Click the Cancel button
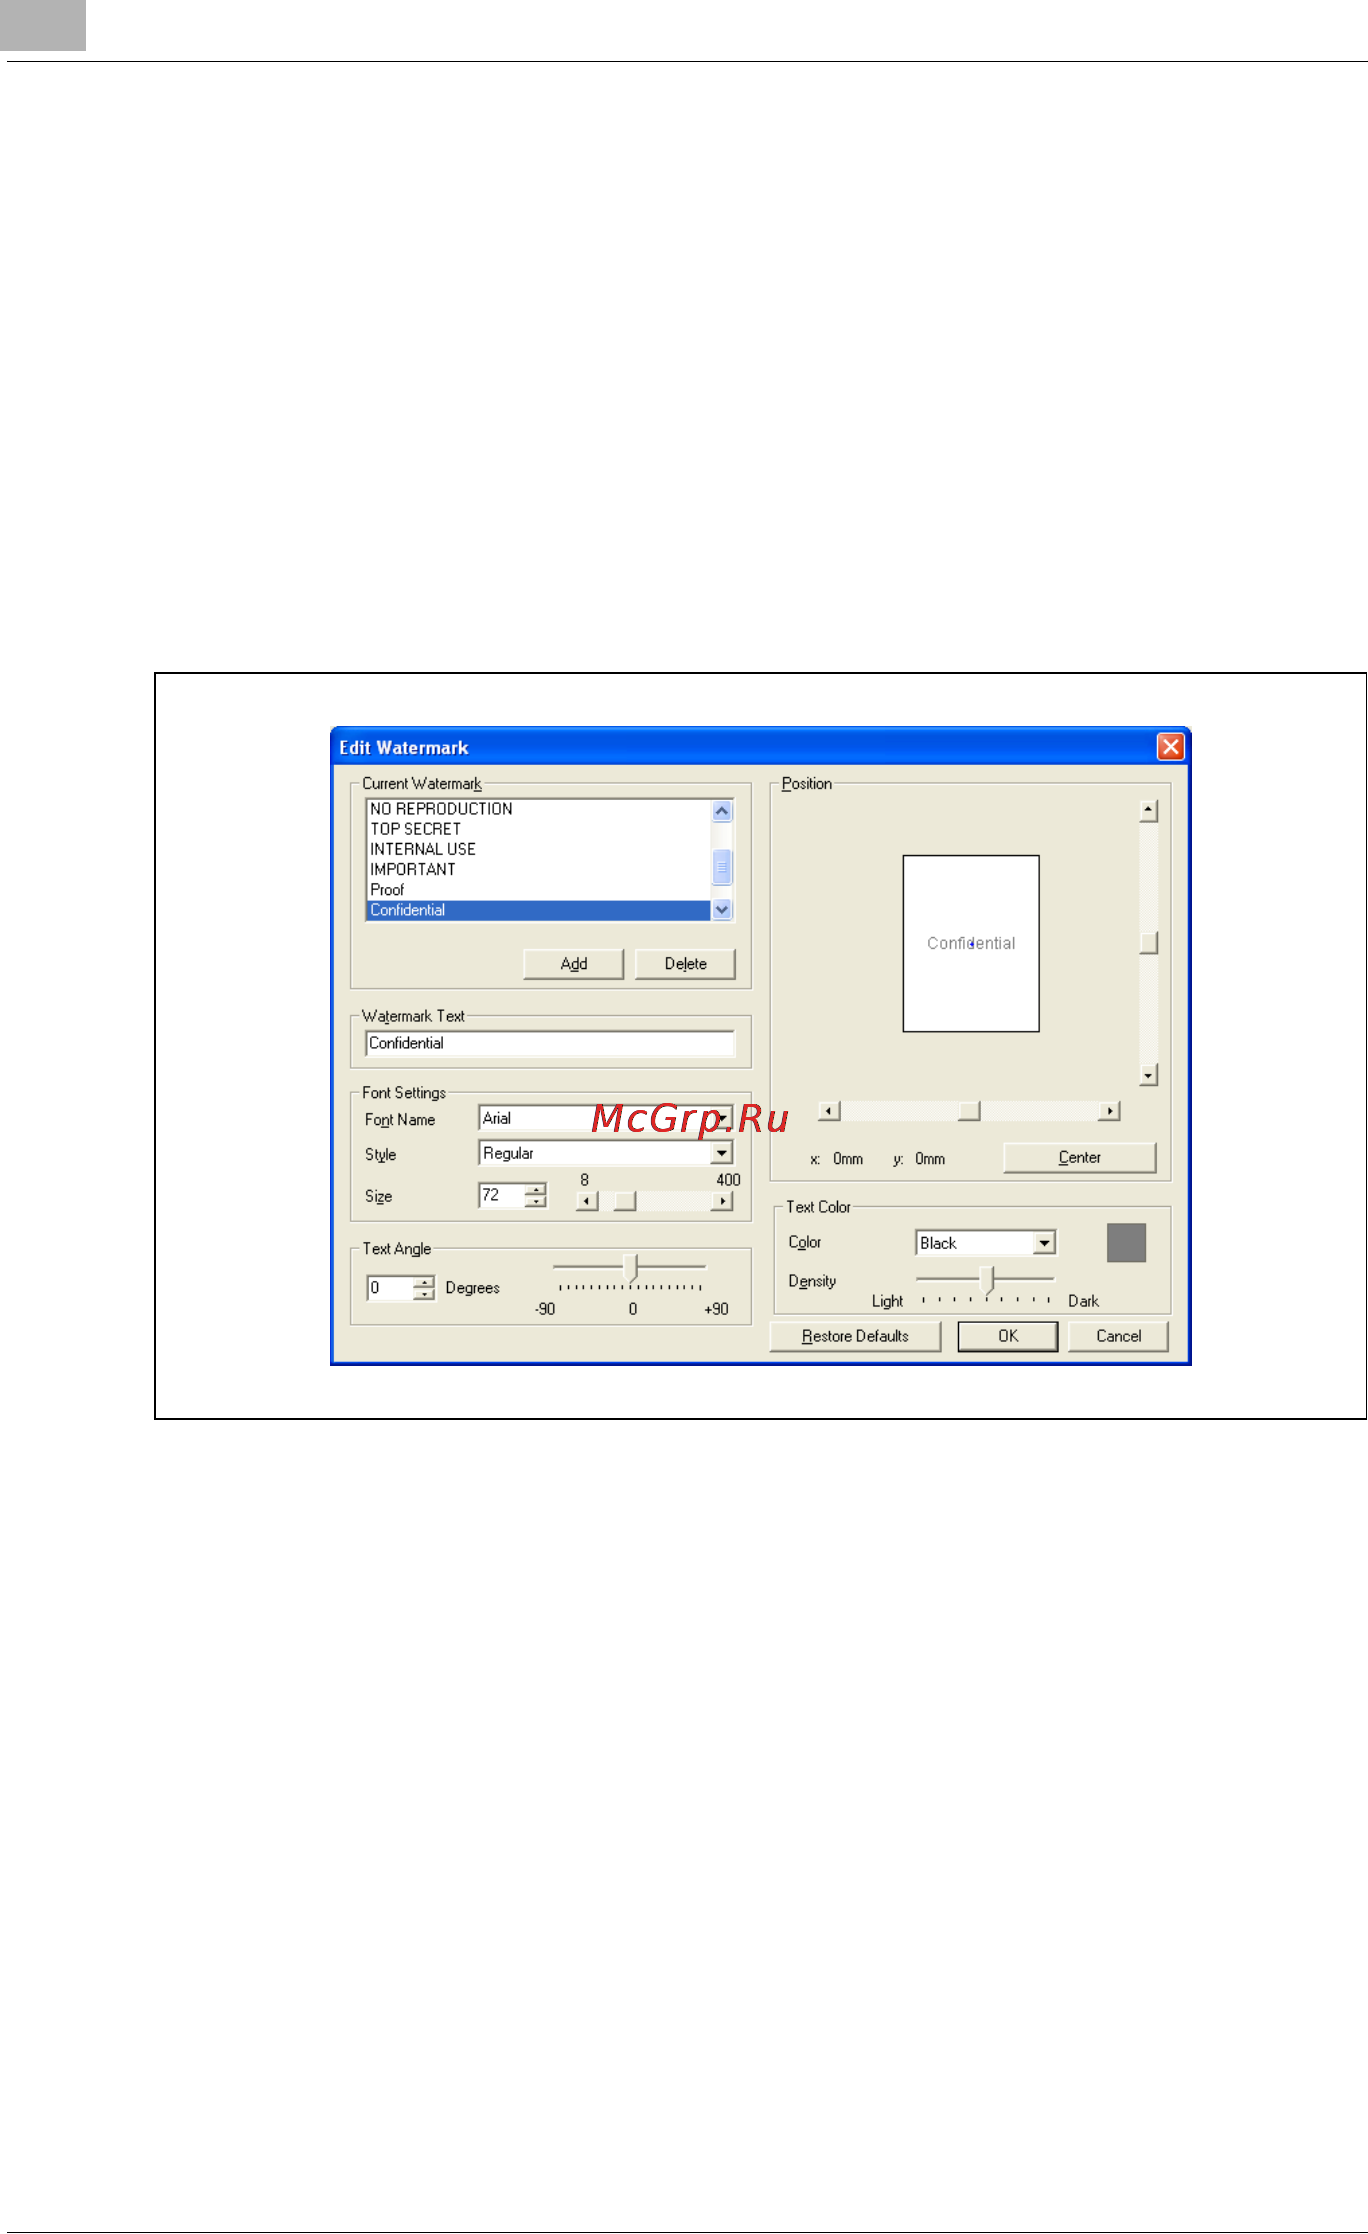The width and height of the screenshot is (1368, 2234). coord(1118,1337)
